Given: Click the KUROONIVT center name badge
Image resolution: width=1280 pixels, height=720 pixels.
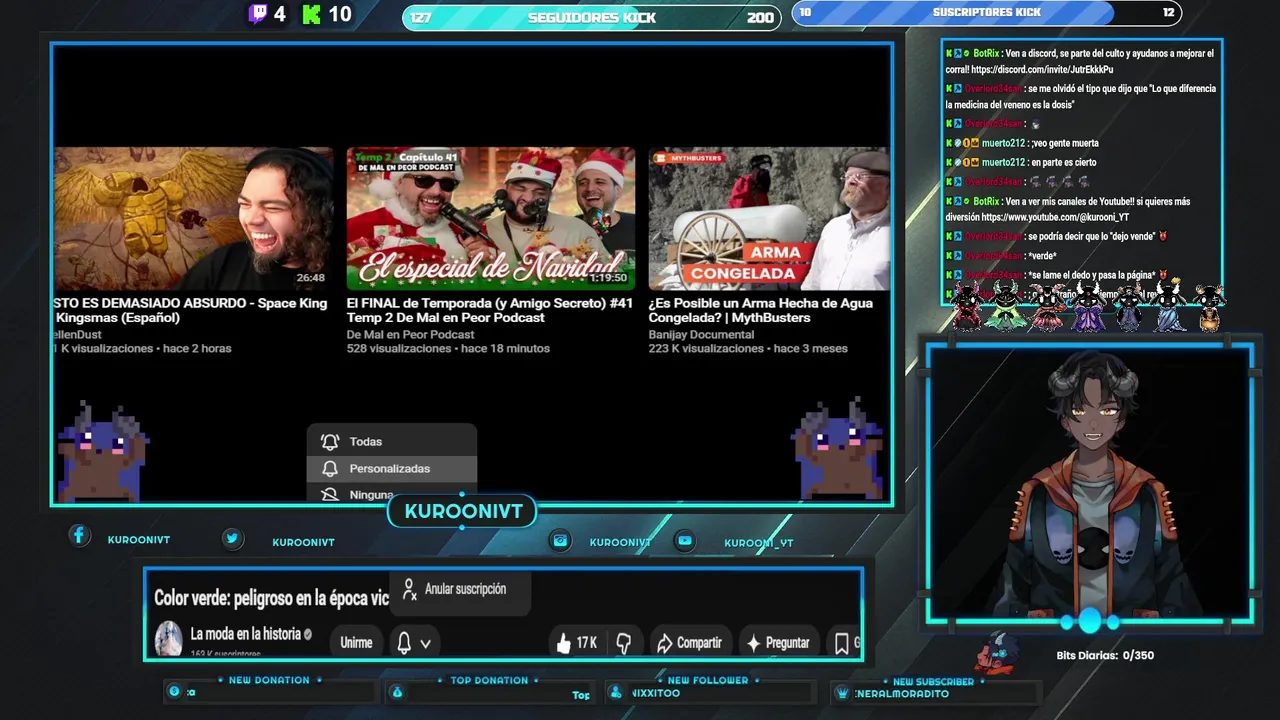Looking at the screenshot, I should [x=463, y=511].
